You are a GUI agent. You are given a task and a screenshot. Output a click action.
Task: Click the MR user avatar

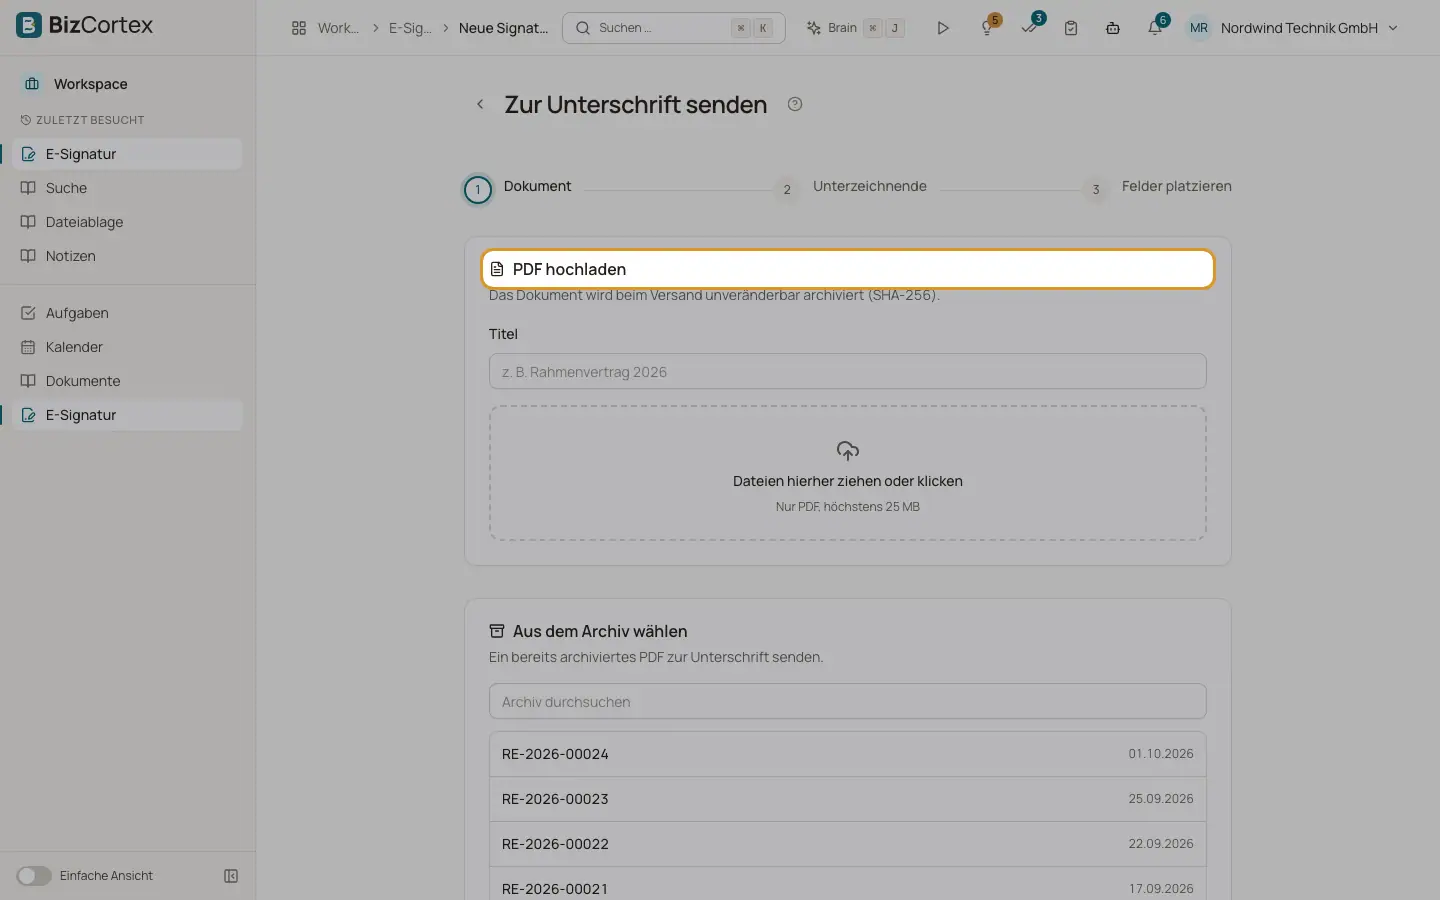[x=1199, y=28]
